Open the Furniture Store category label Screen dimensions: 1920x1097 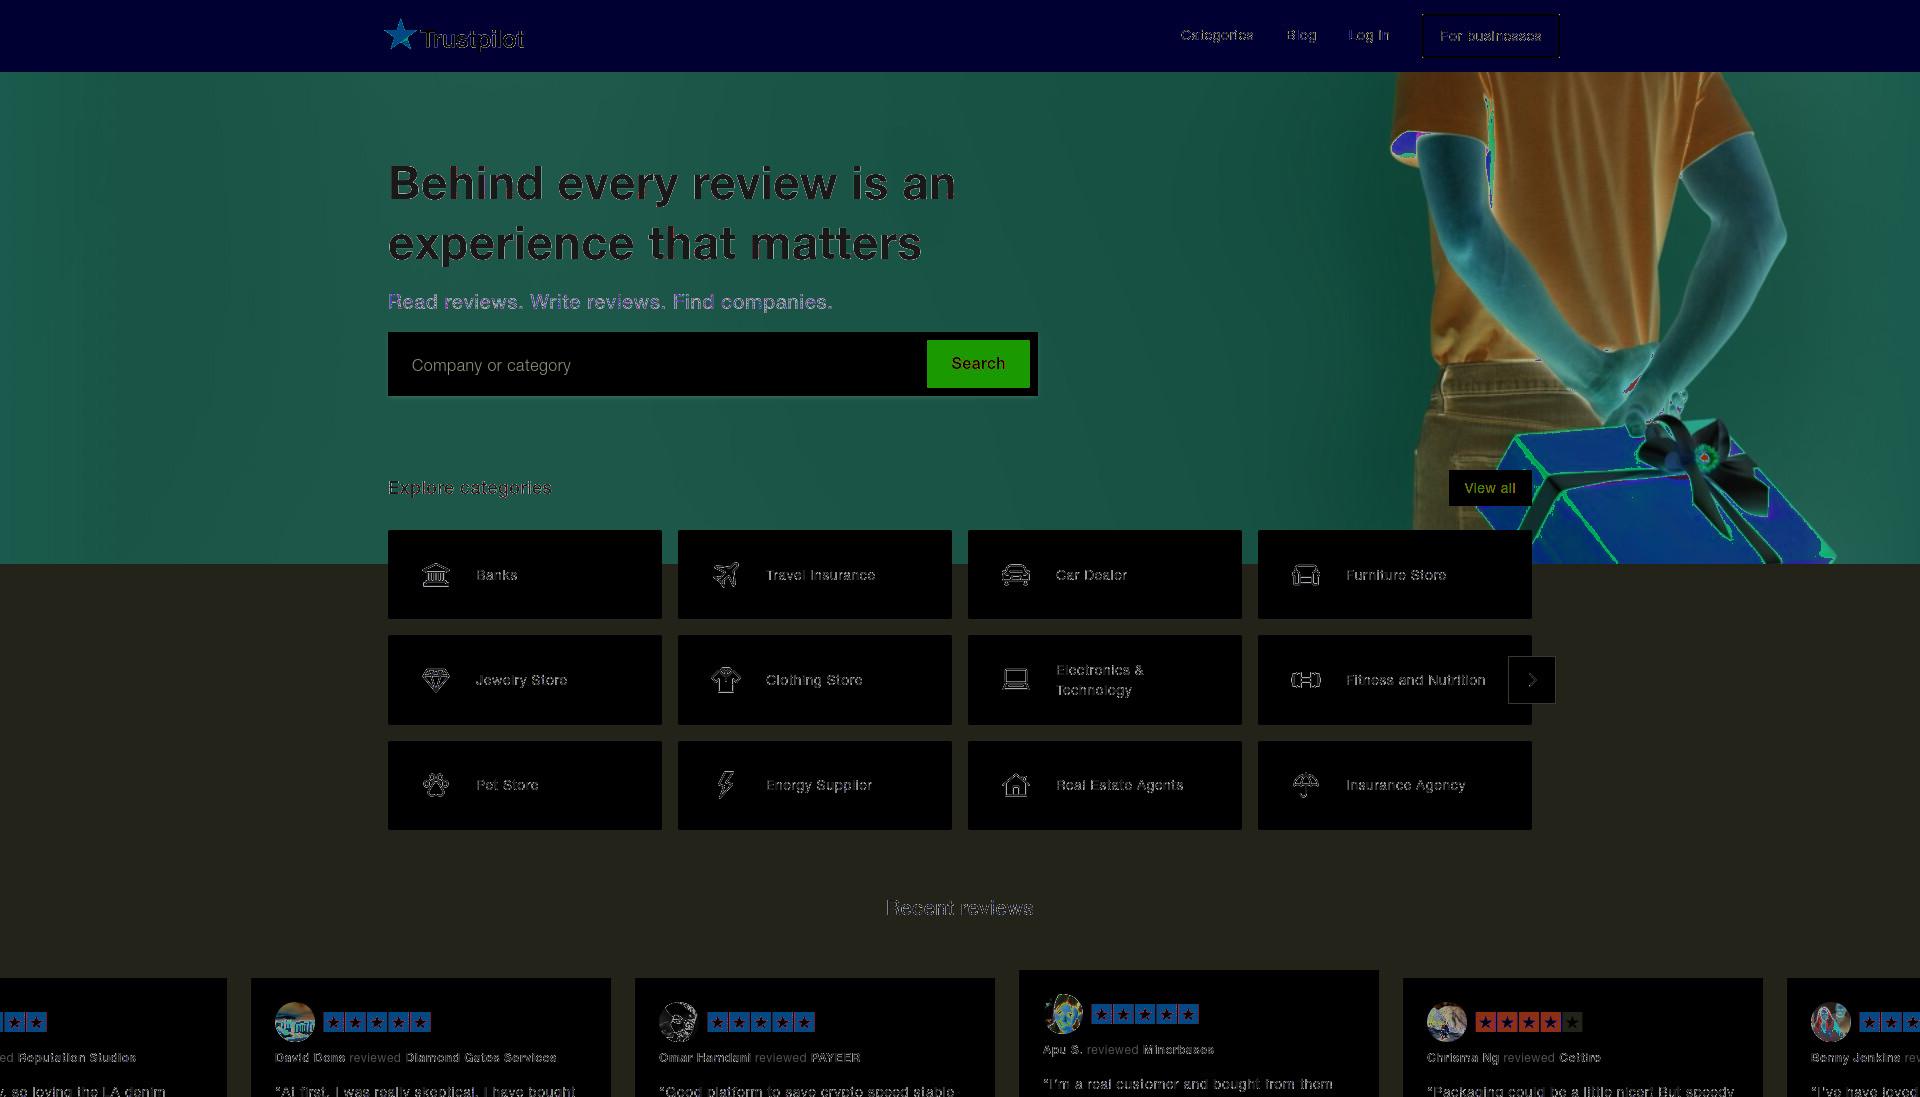[x=1396, y=575]
